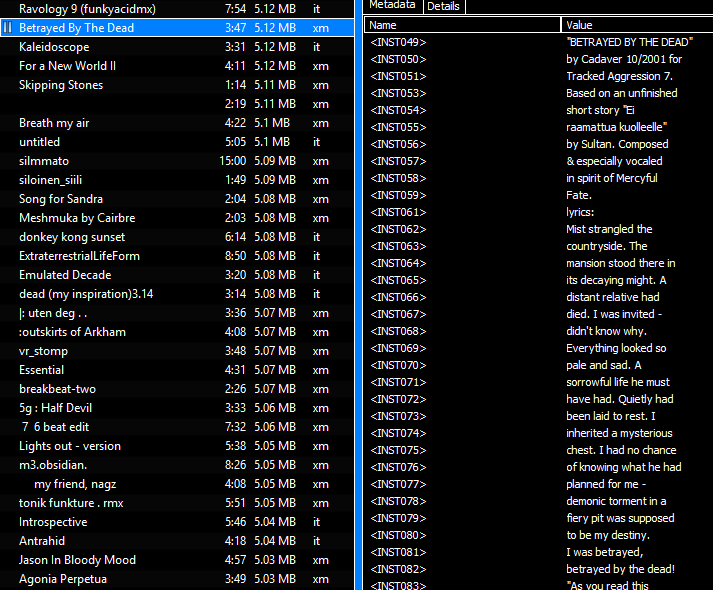713x590 pixels.
Task: Select the m3.obsidian. track
Action: point(52,465)
